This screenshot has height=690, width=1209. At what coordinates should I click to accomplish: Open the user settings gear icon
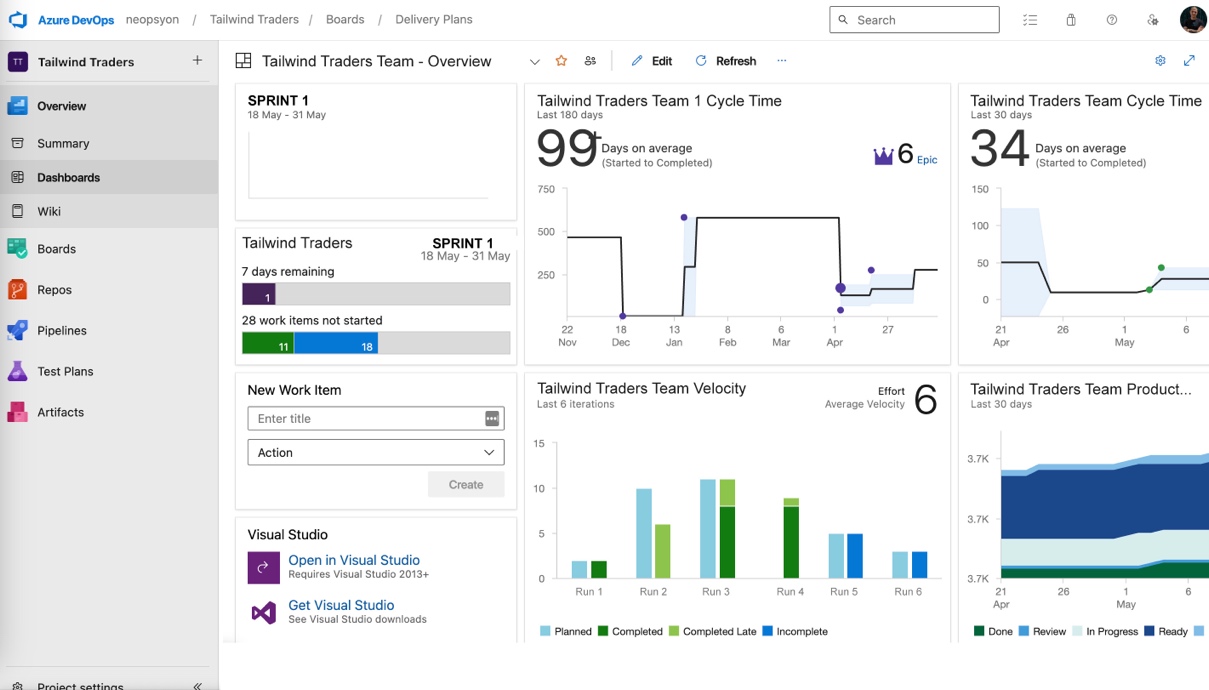pyautogui.click(x=1152, y=19)
